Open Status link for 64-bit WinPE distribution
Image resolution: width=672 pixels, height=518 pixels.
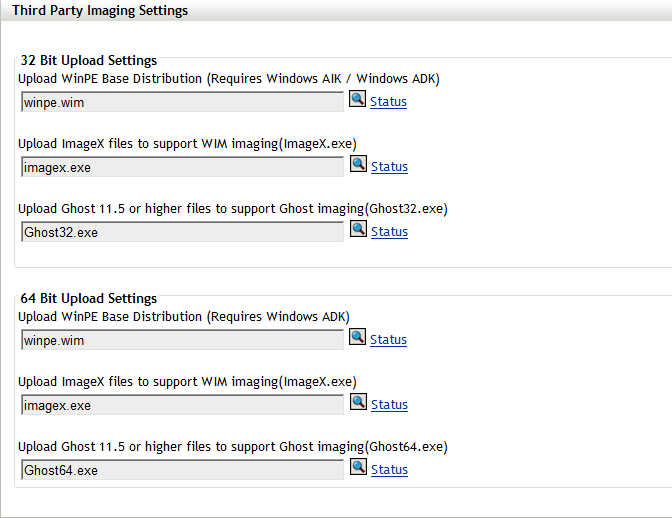point(388,340)
